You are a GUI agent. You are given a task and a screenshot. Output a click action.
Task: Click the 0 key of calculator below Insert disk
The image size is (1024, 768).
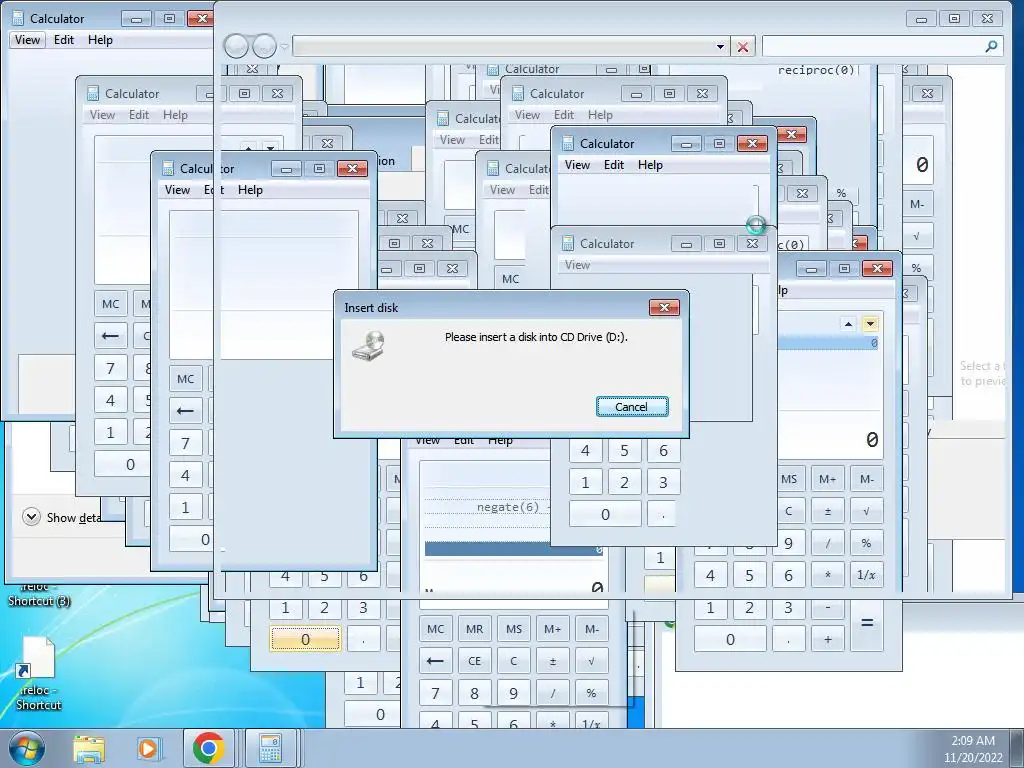pos(605,514)
